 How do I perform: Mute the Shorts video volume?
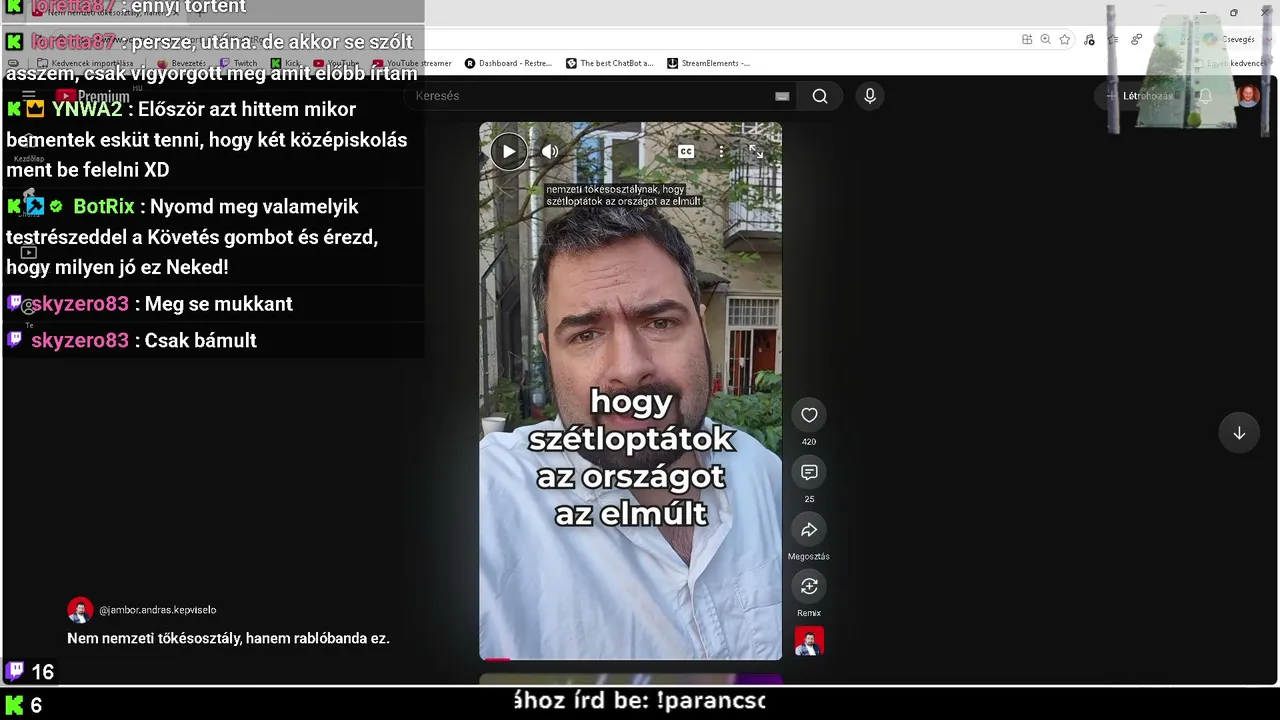[x=550, y=151]
